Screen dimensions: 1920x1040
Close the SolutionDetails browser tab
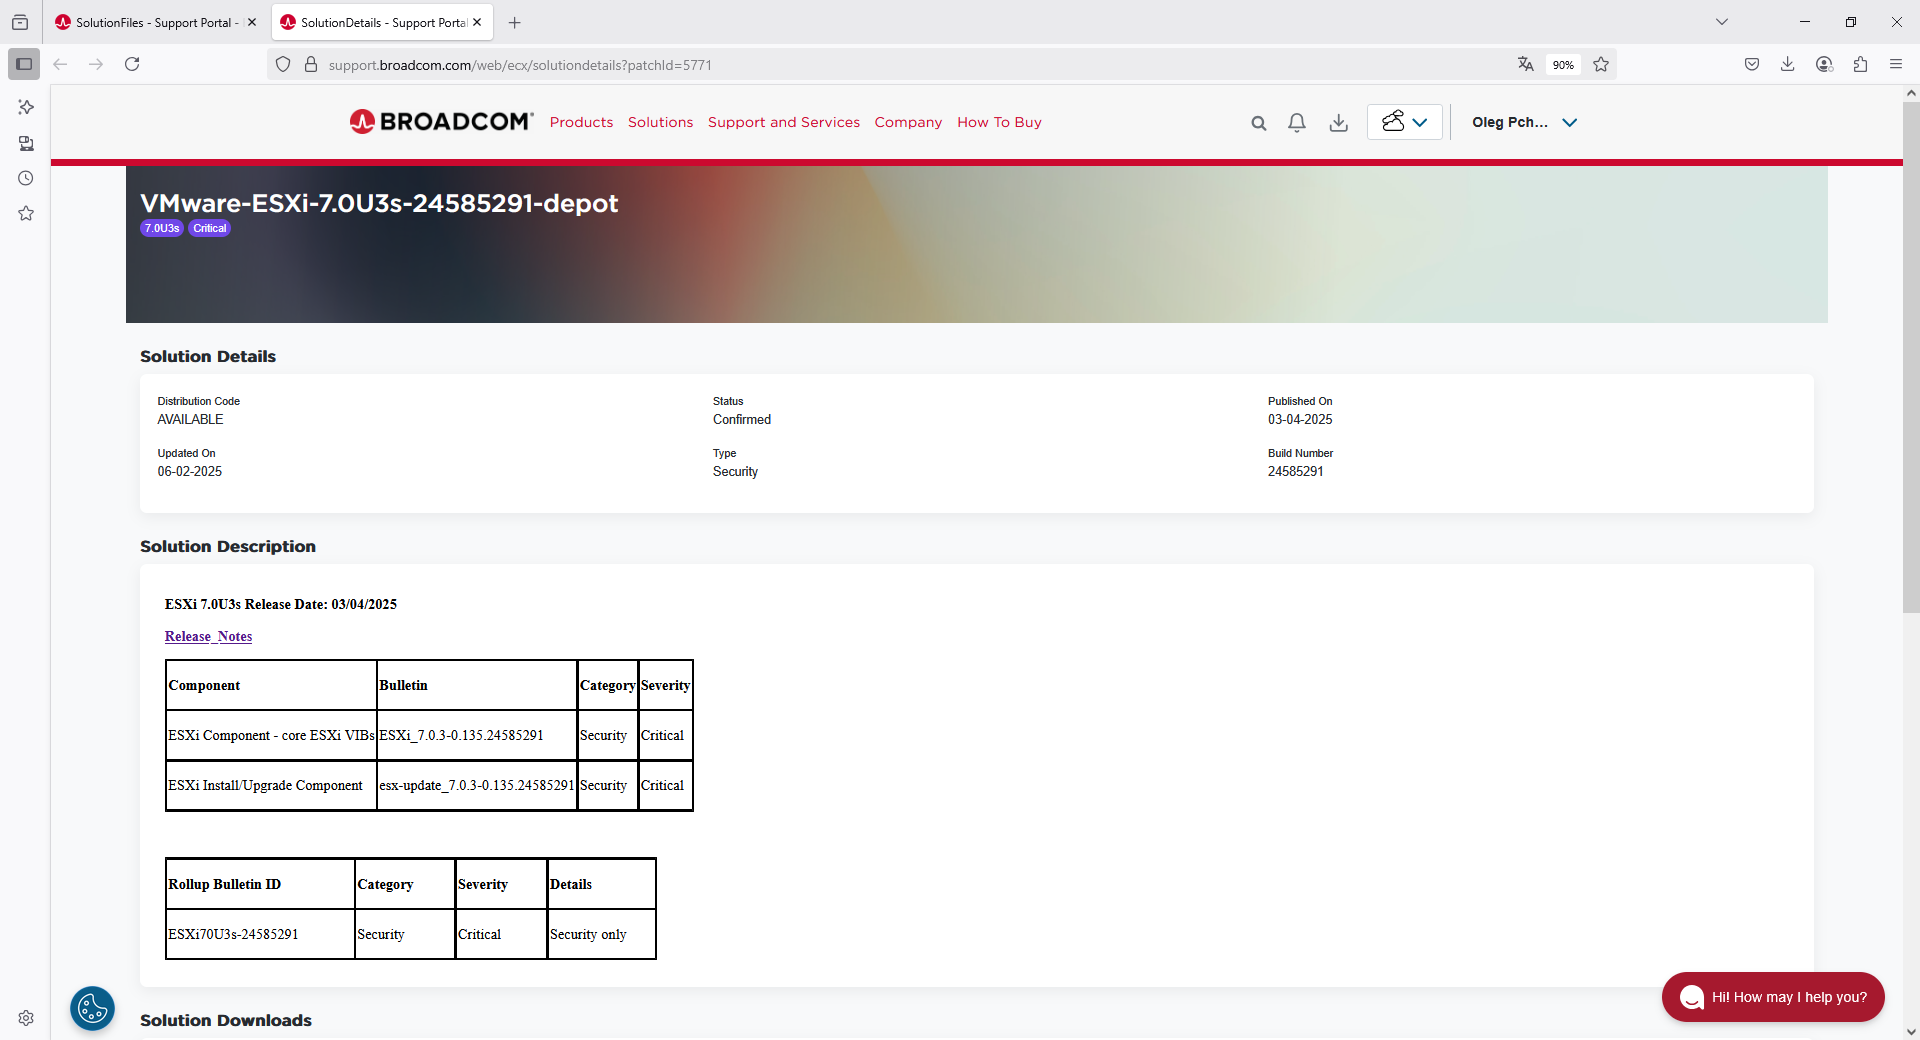coord(477,22)
